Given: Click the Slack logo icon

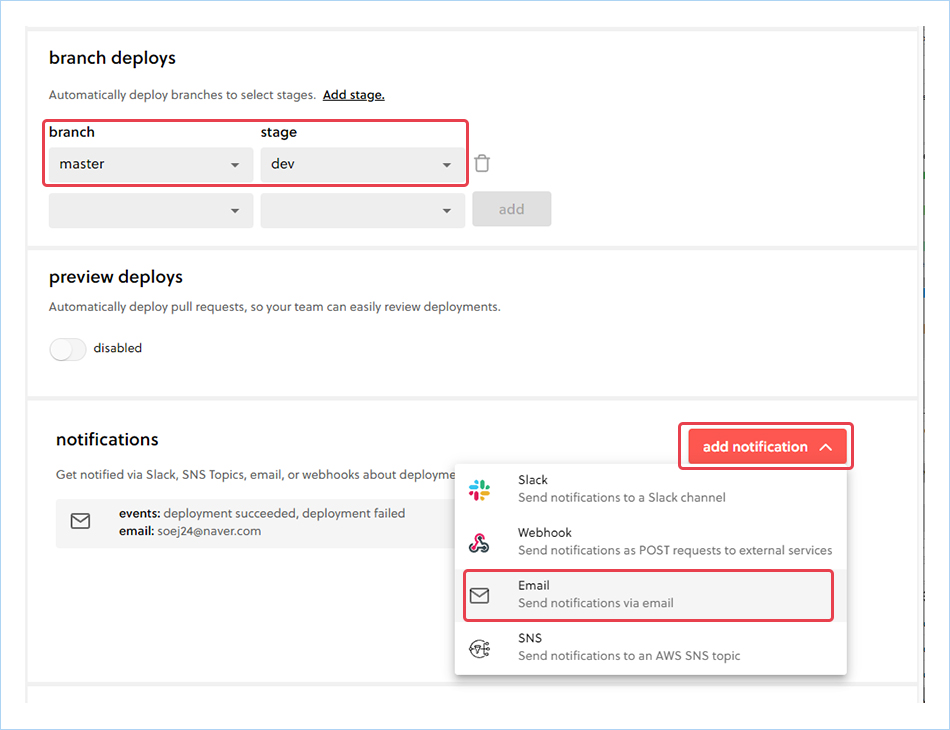Looking at the screenshot, I should coord(479,489).
